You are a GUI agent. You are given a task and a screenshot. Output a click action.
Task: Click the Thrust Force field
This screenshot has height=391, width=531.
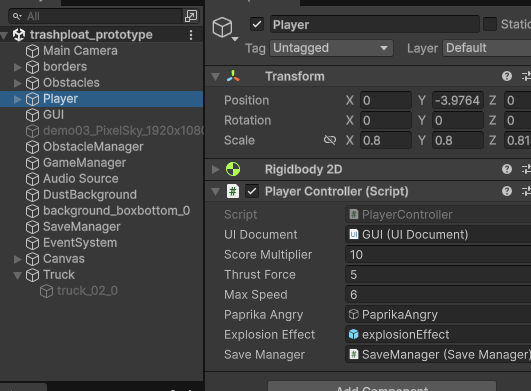coord(438,275)
